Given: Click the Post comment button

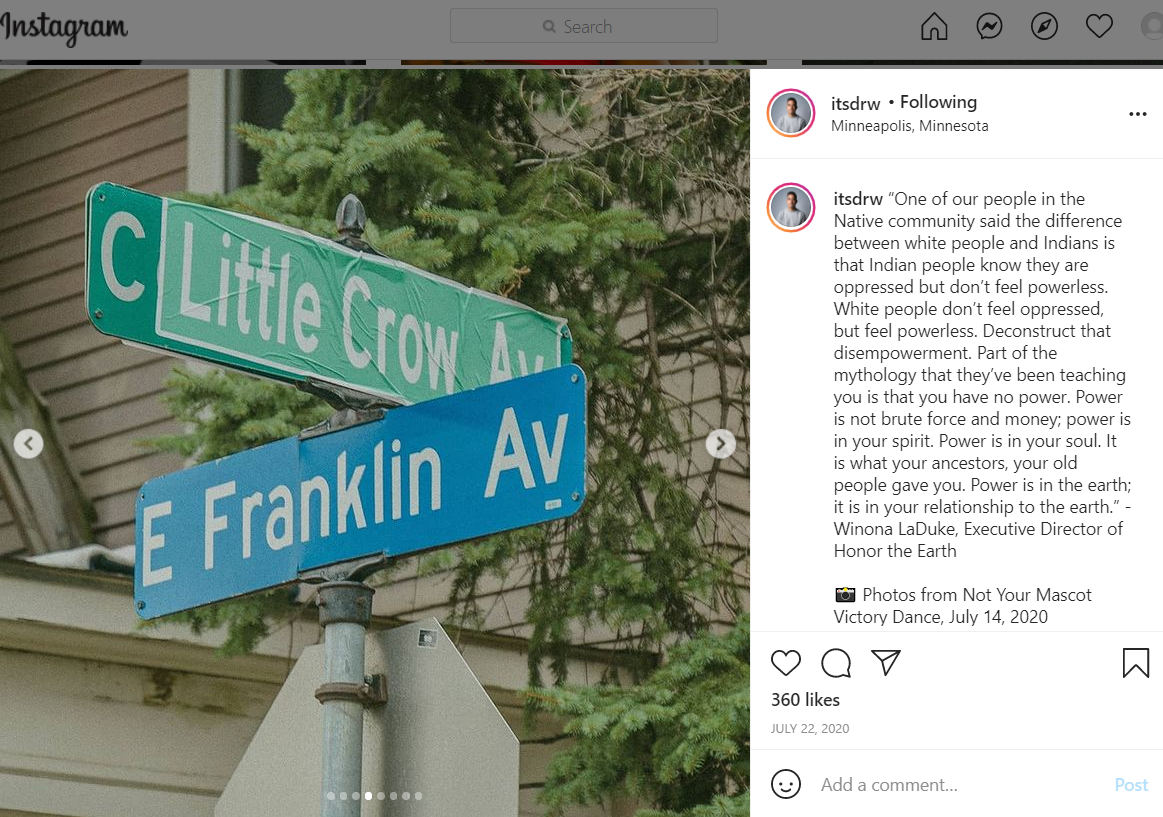Looking at the screenshot, I should tap(1130, 784).
